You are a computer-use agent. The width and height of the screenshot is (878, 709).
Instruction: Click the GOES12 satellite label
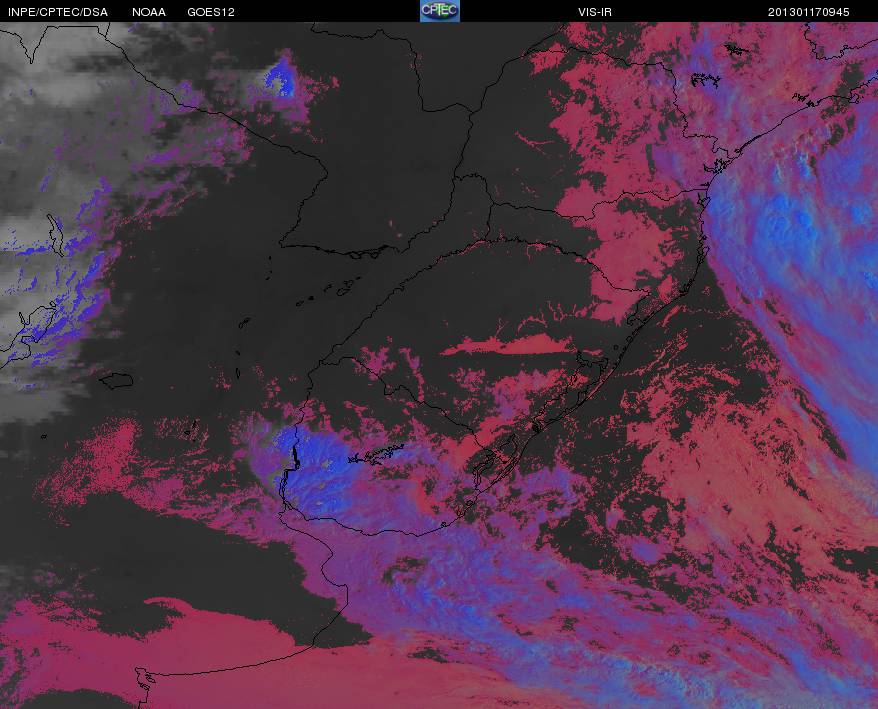(211, 12)
